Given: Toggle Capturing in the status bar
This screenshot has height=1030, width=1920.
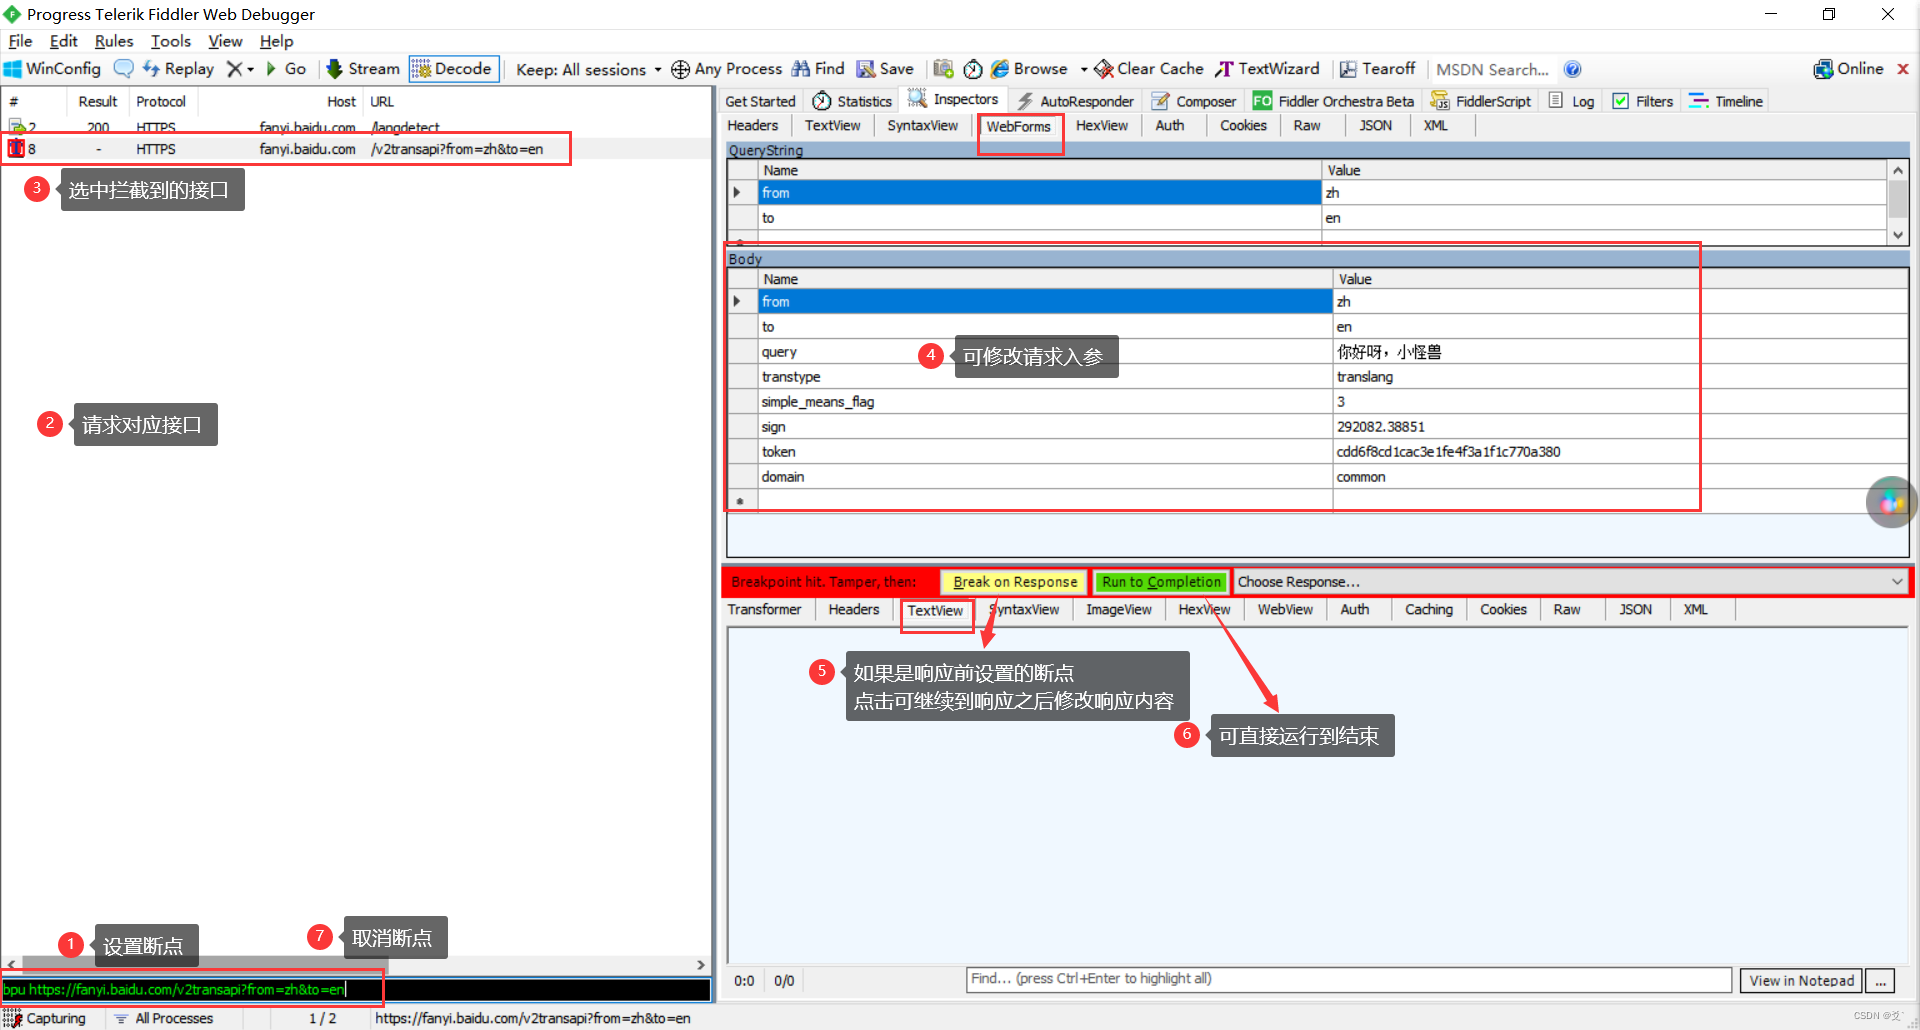Looking at the screenshot, I should click(46, 1018).
